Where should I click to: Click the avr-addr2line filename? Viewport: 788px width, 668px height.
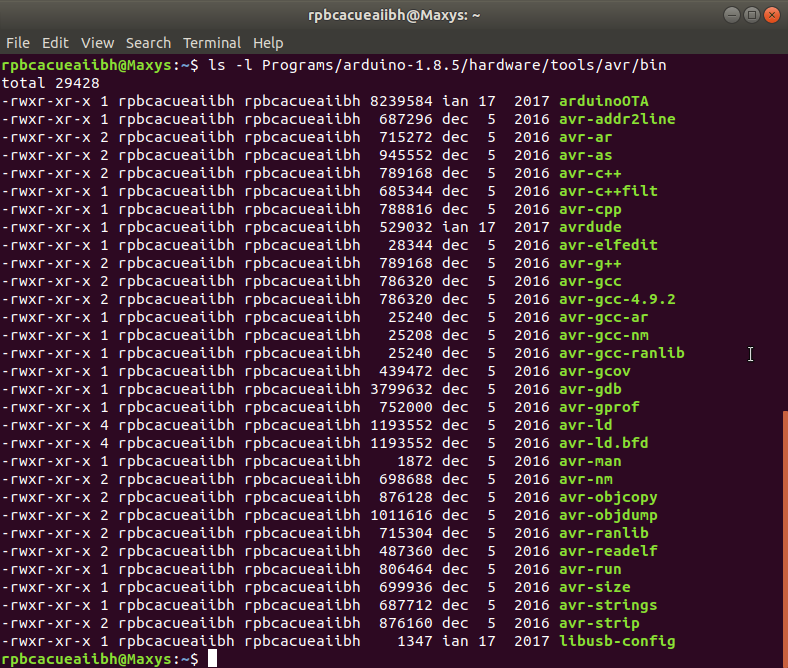click(x=617, y=119)
